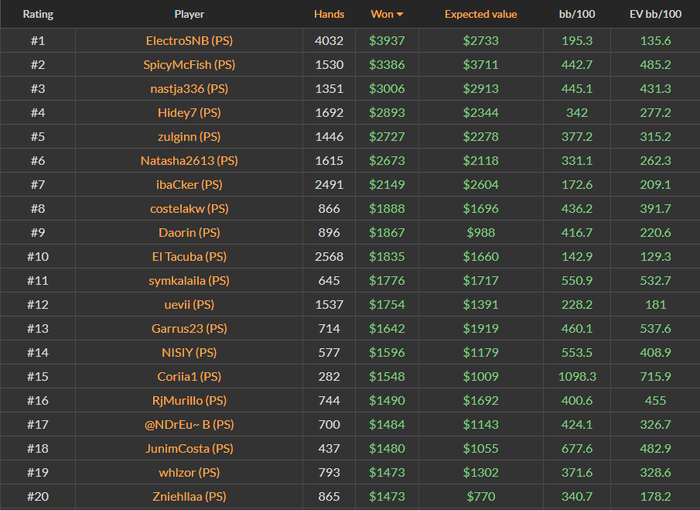View Hidey7 (PS) player details
Viewport: 700px width, 510px height.
(189, 112)
